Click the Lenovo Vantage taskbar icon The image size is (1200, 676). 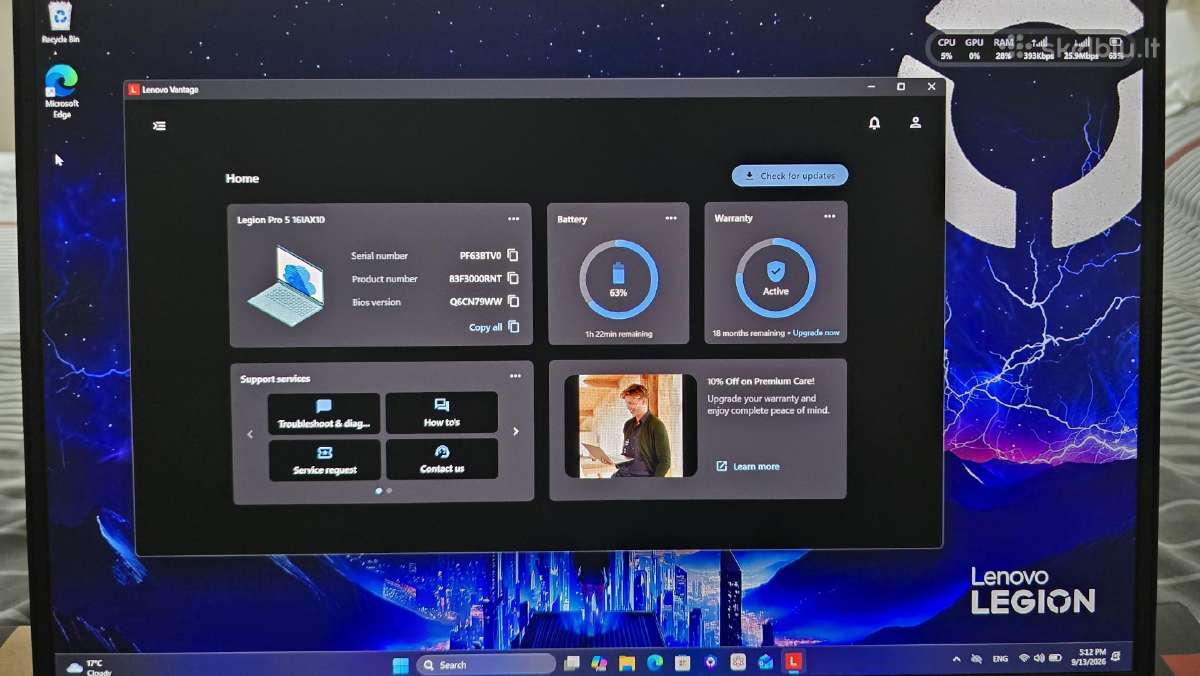(793, 662)
